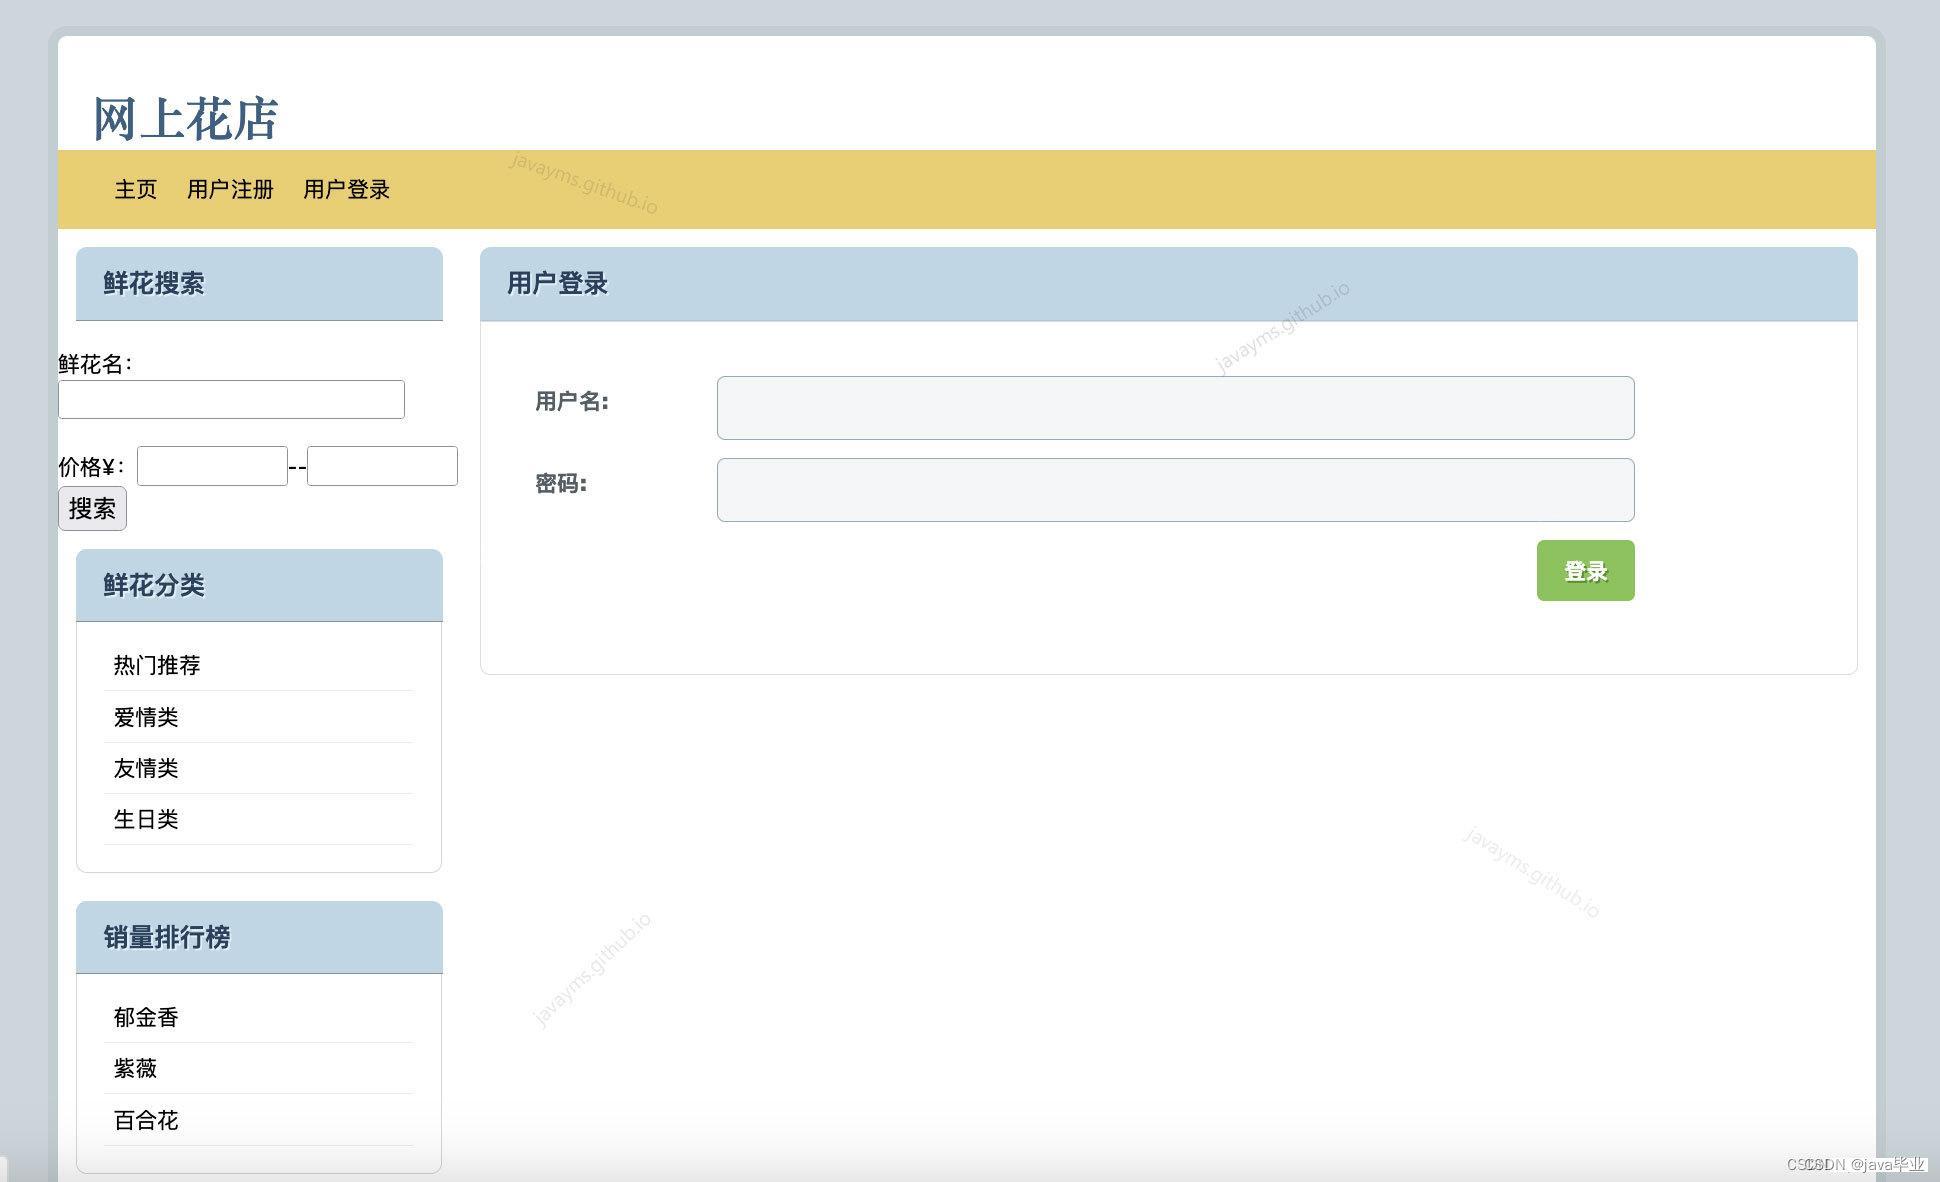Select 热门推荐 flower category

pyautogui.click(x=155, y=664)
